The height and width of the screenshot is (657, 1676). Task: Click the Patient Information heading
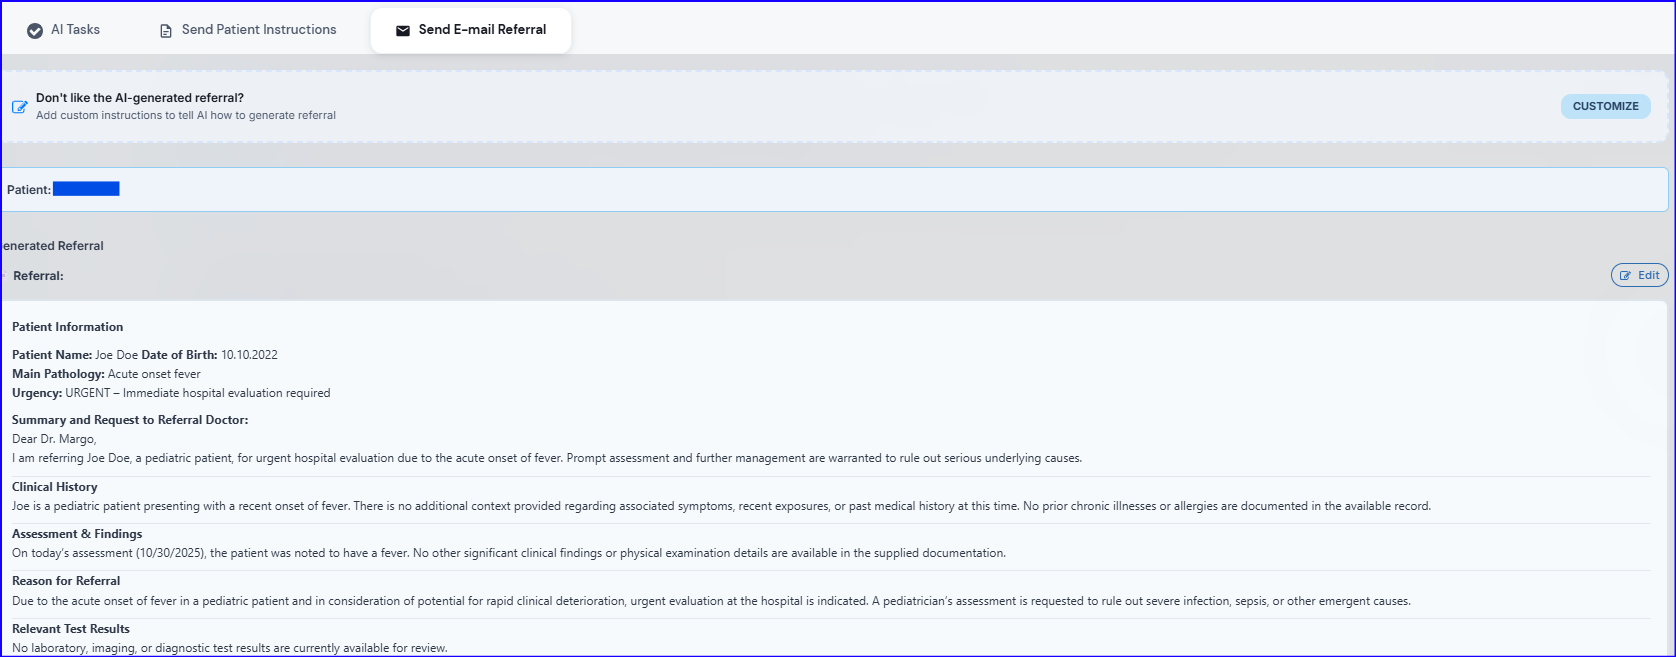tap(68, 327)
